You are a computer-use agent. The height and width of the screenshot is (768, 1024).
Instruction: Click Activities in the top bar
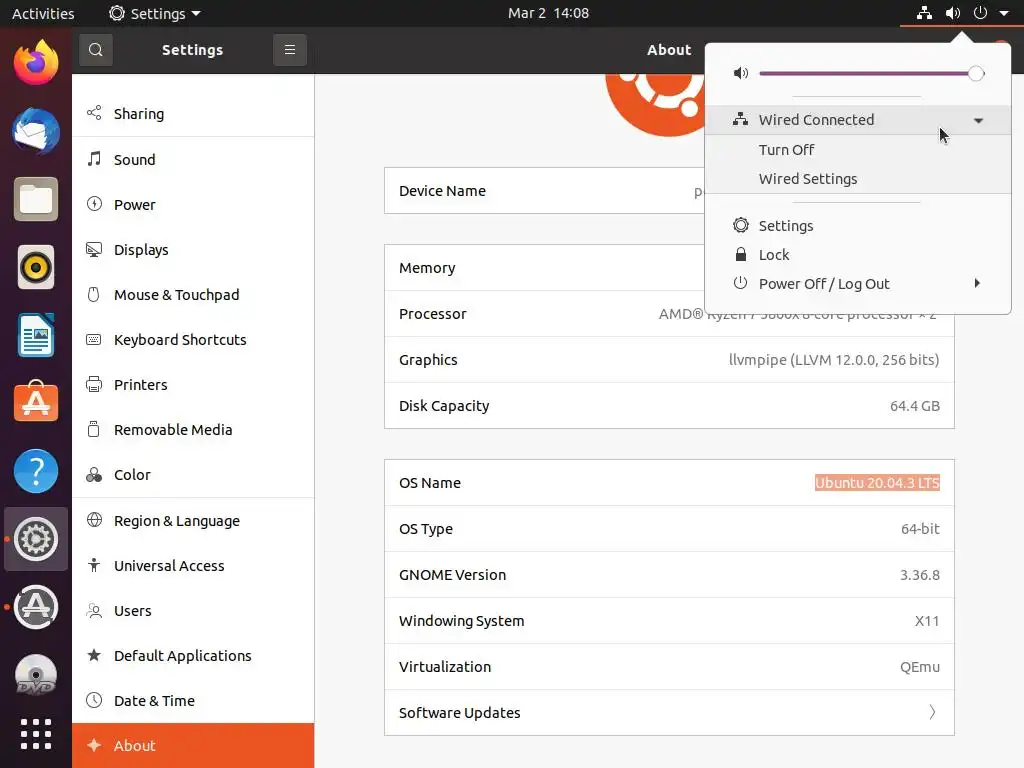click(x=43, y=13)
